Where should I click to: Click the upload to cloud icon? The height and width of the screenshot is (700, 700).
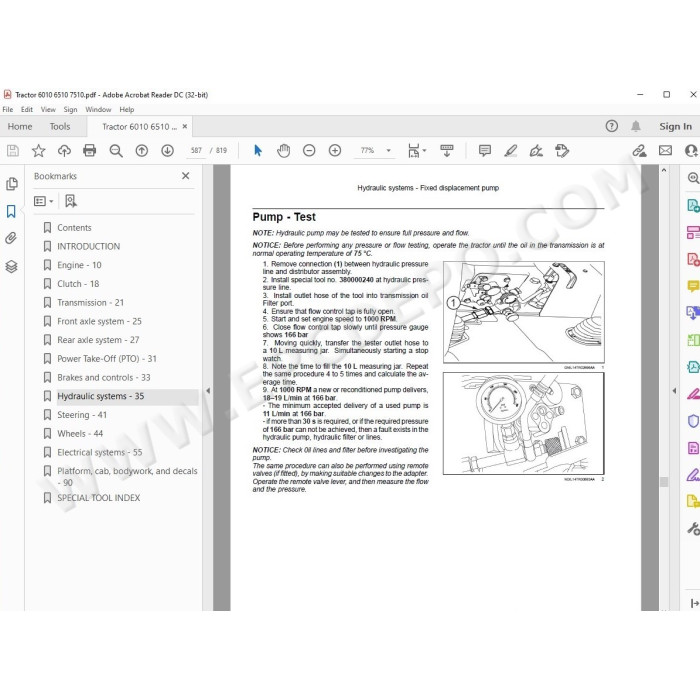(64, 151)
